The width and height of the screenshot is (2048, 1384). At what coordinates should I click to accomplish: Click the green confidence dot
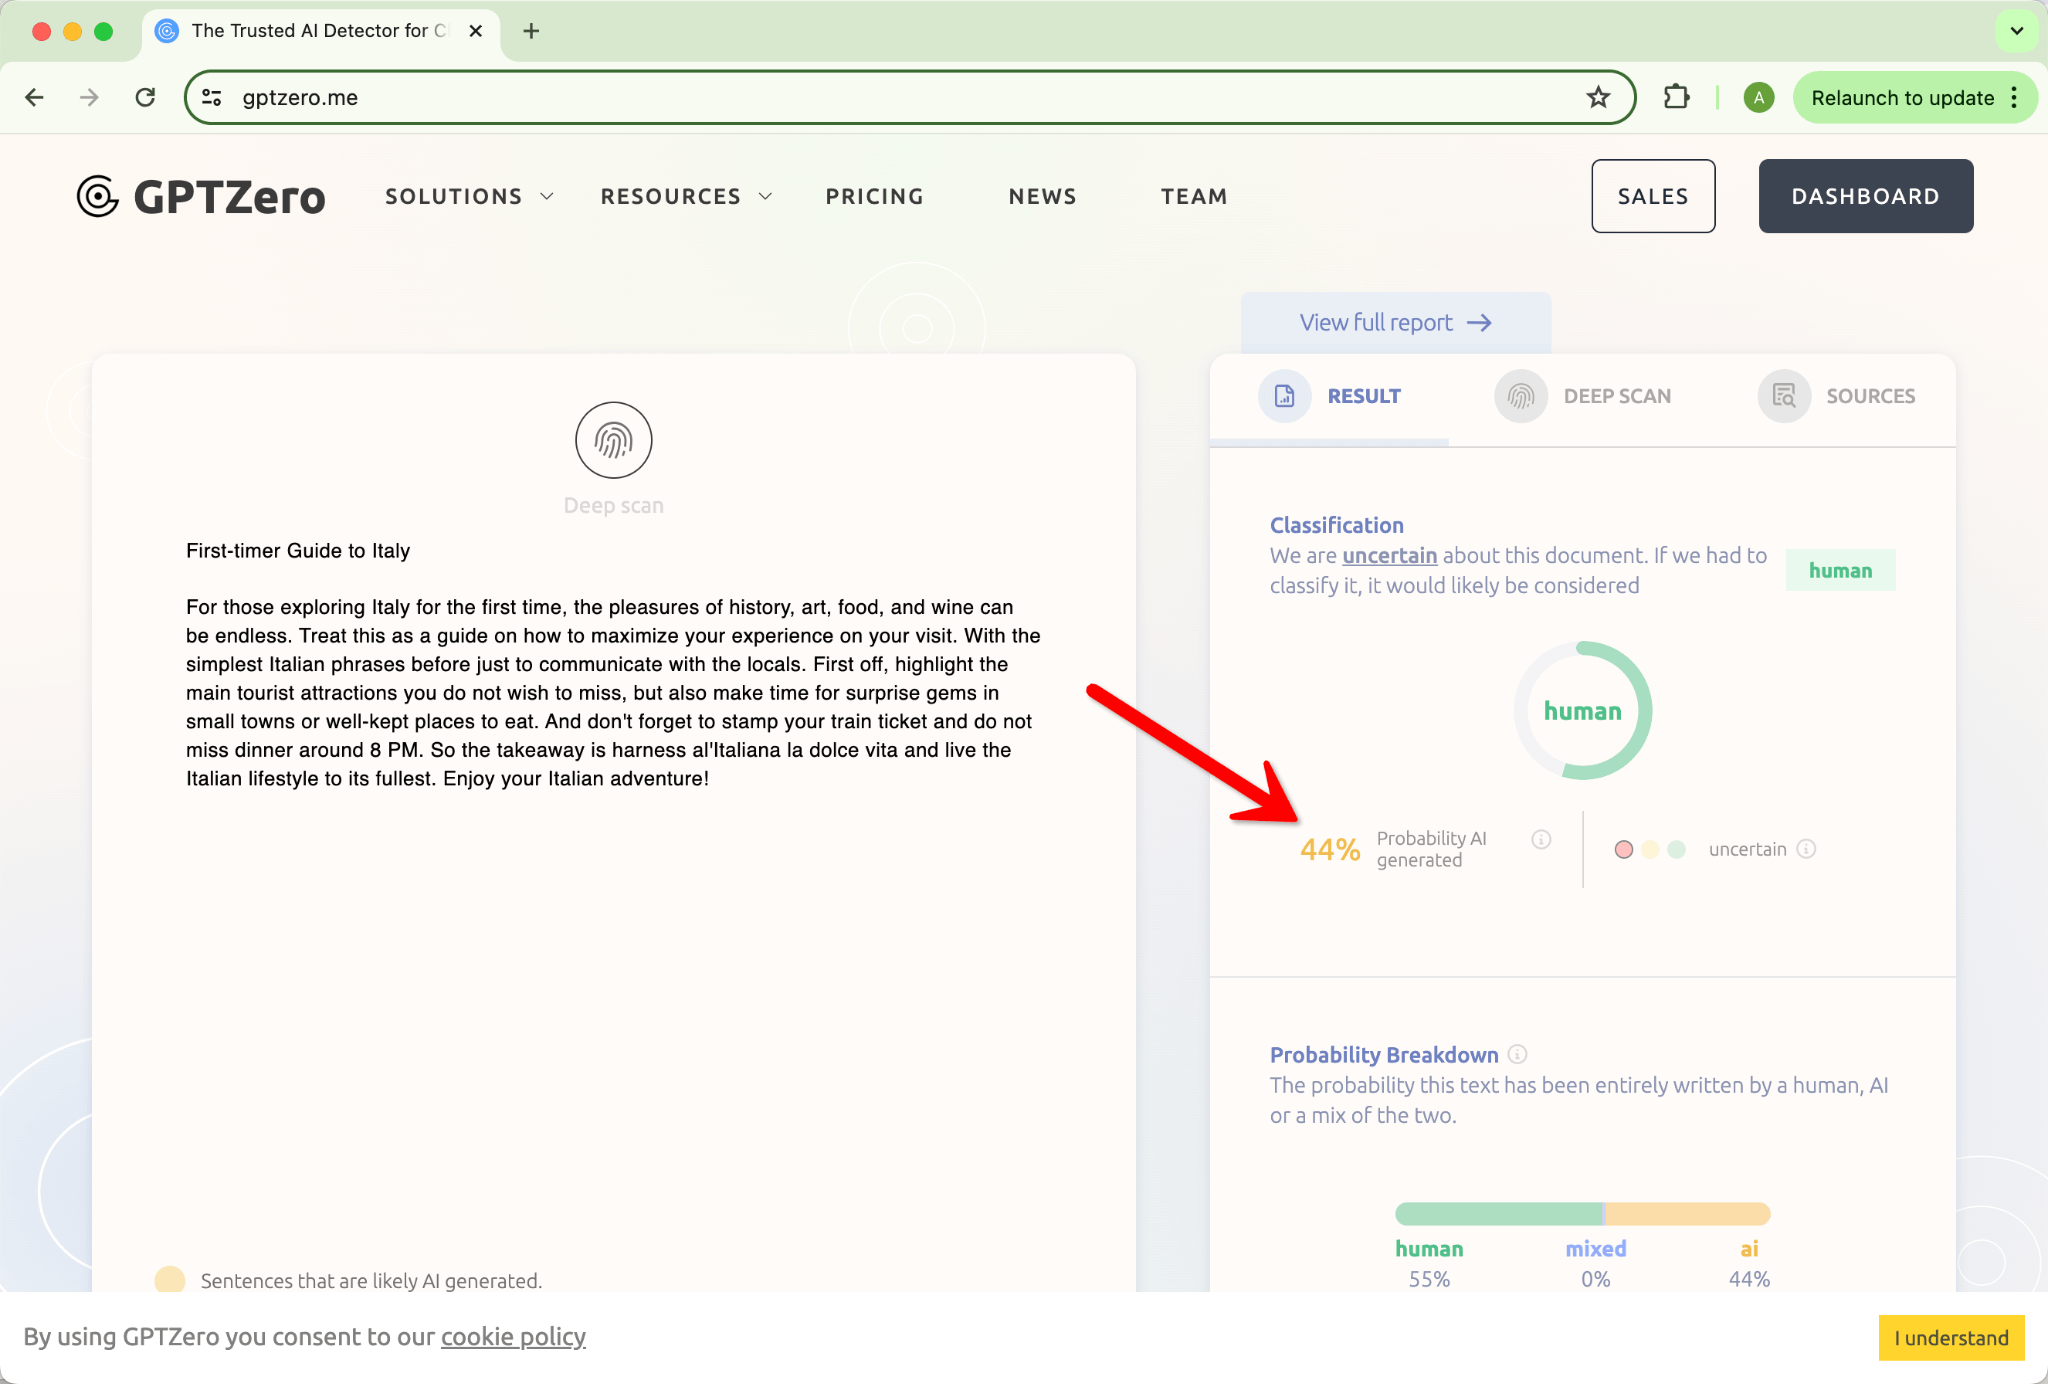point(1677,849)
